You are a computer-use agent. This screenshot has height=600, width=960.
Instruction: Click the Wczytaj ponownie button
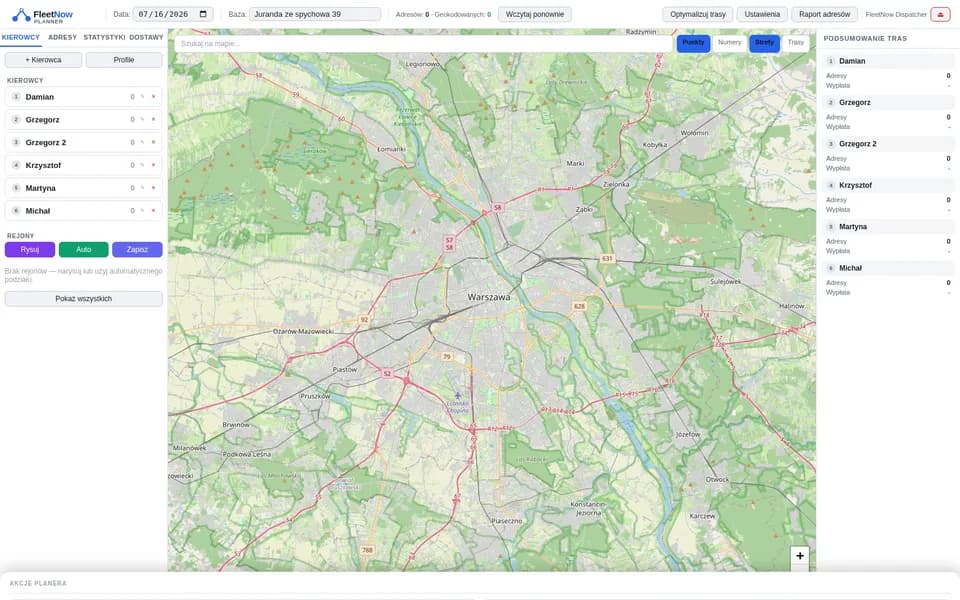(534, 14)
